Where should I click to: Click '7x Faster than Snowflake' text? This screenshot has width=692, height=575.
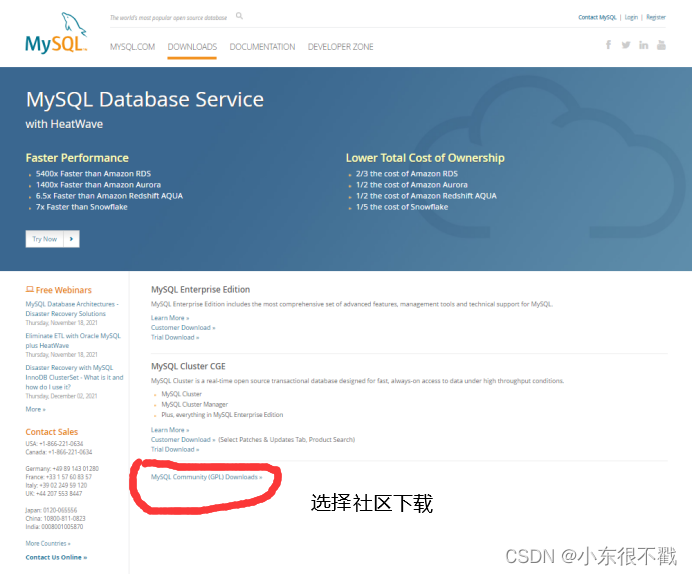coord(82,207)
